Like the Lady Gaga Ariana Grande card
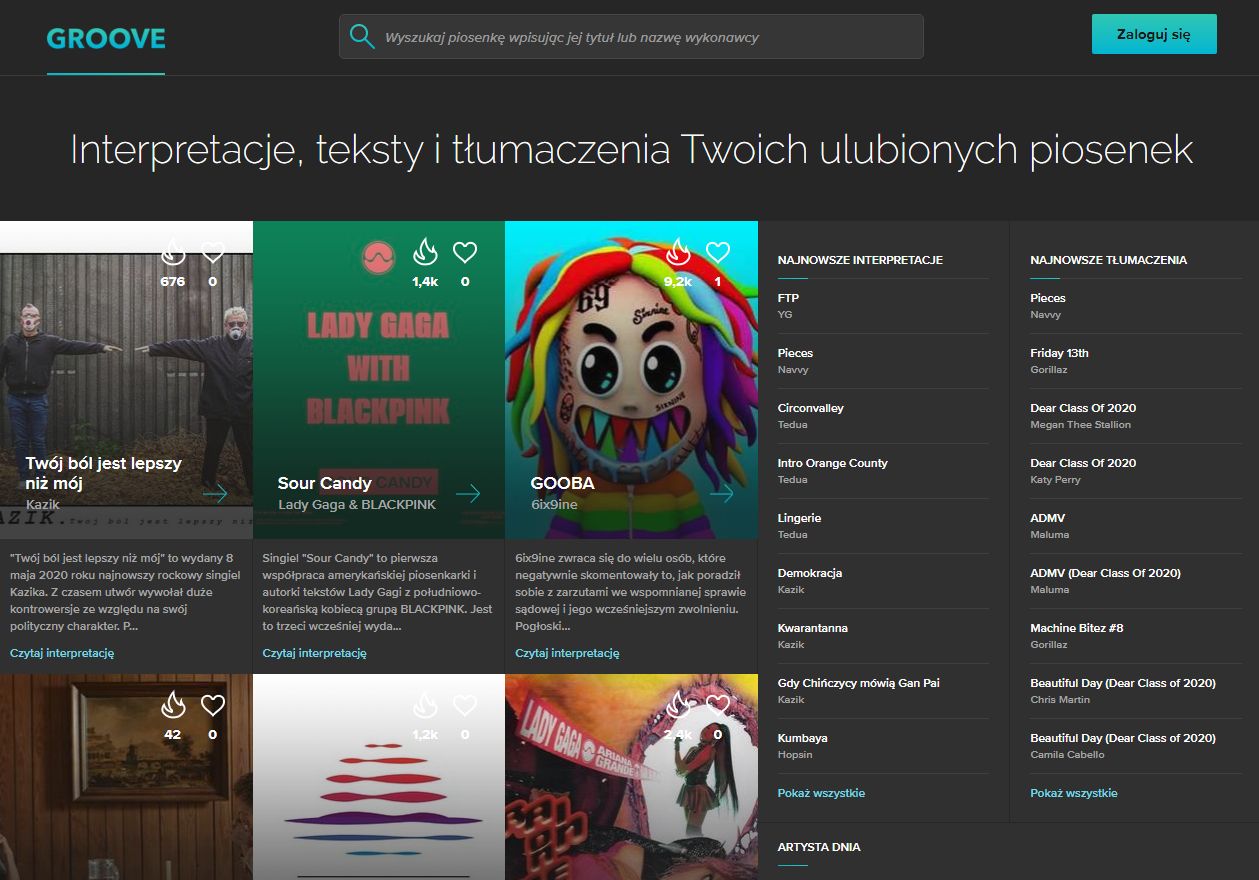This screenshot has height=880, width=1259. coord(718,705)
